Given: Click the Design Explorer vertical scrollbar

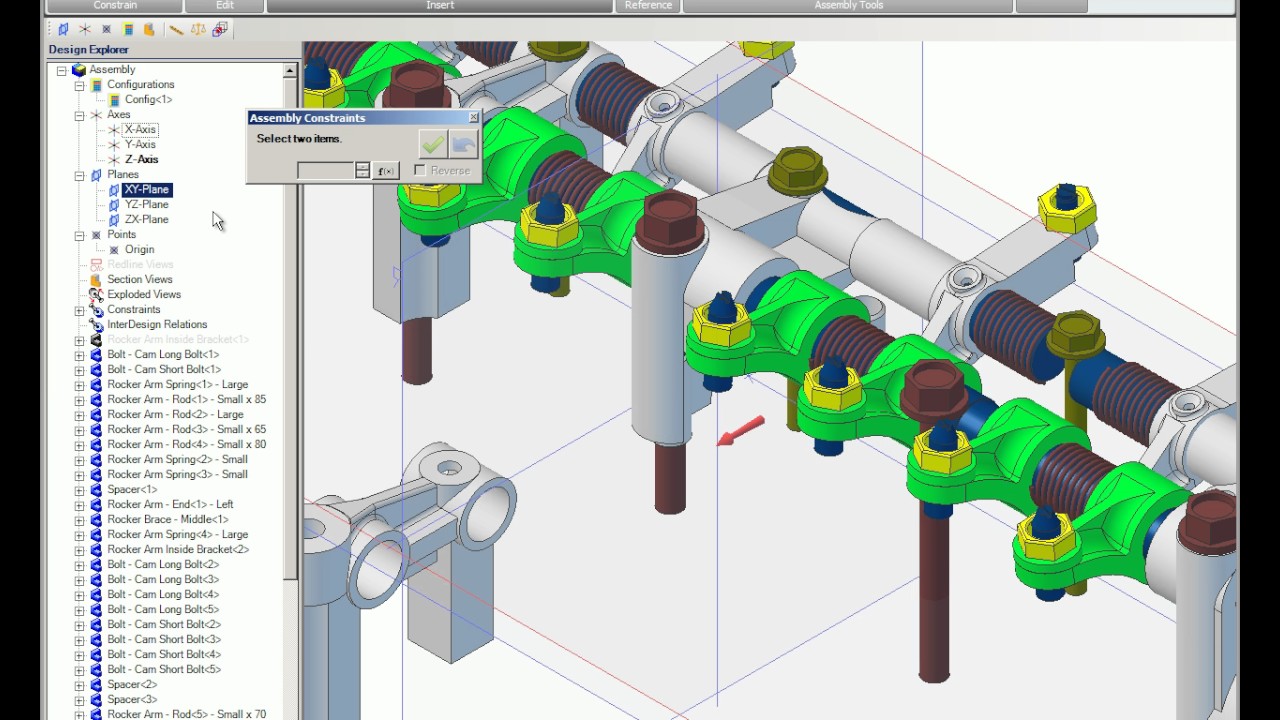Looking at the screenshot, I should (290, 330).
